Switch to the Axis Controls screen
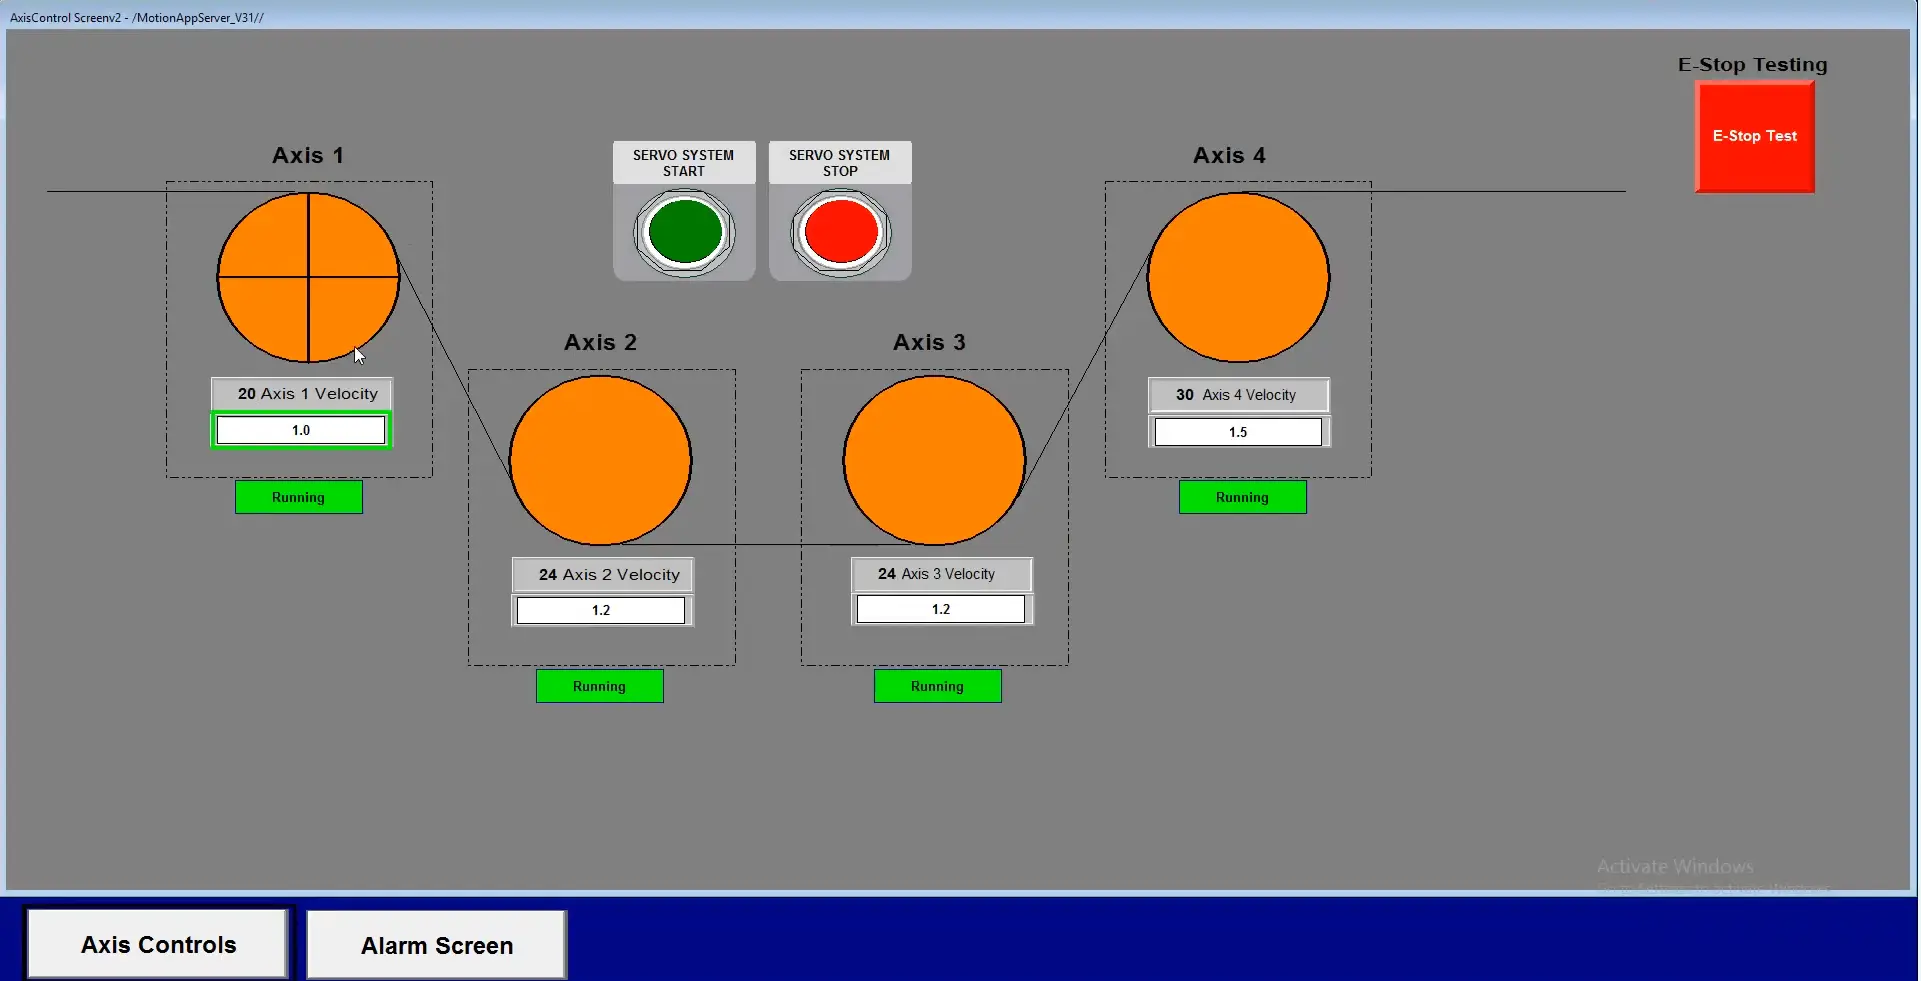This screenshot has width=1921, height=981. [157, 943]
